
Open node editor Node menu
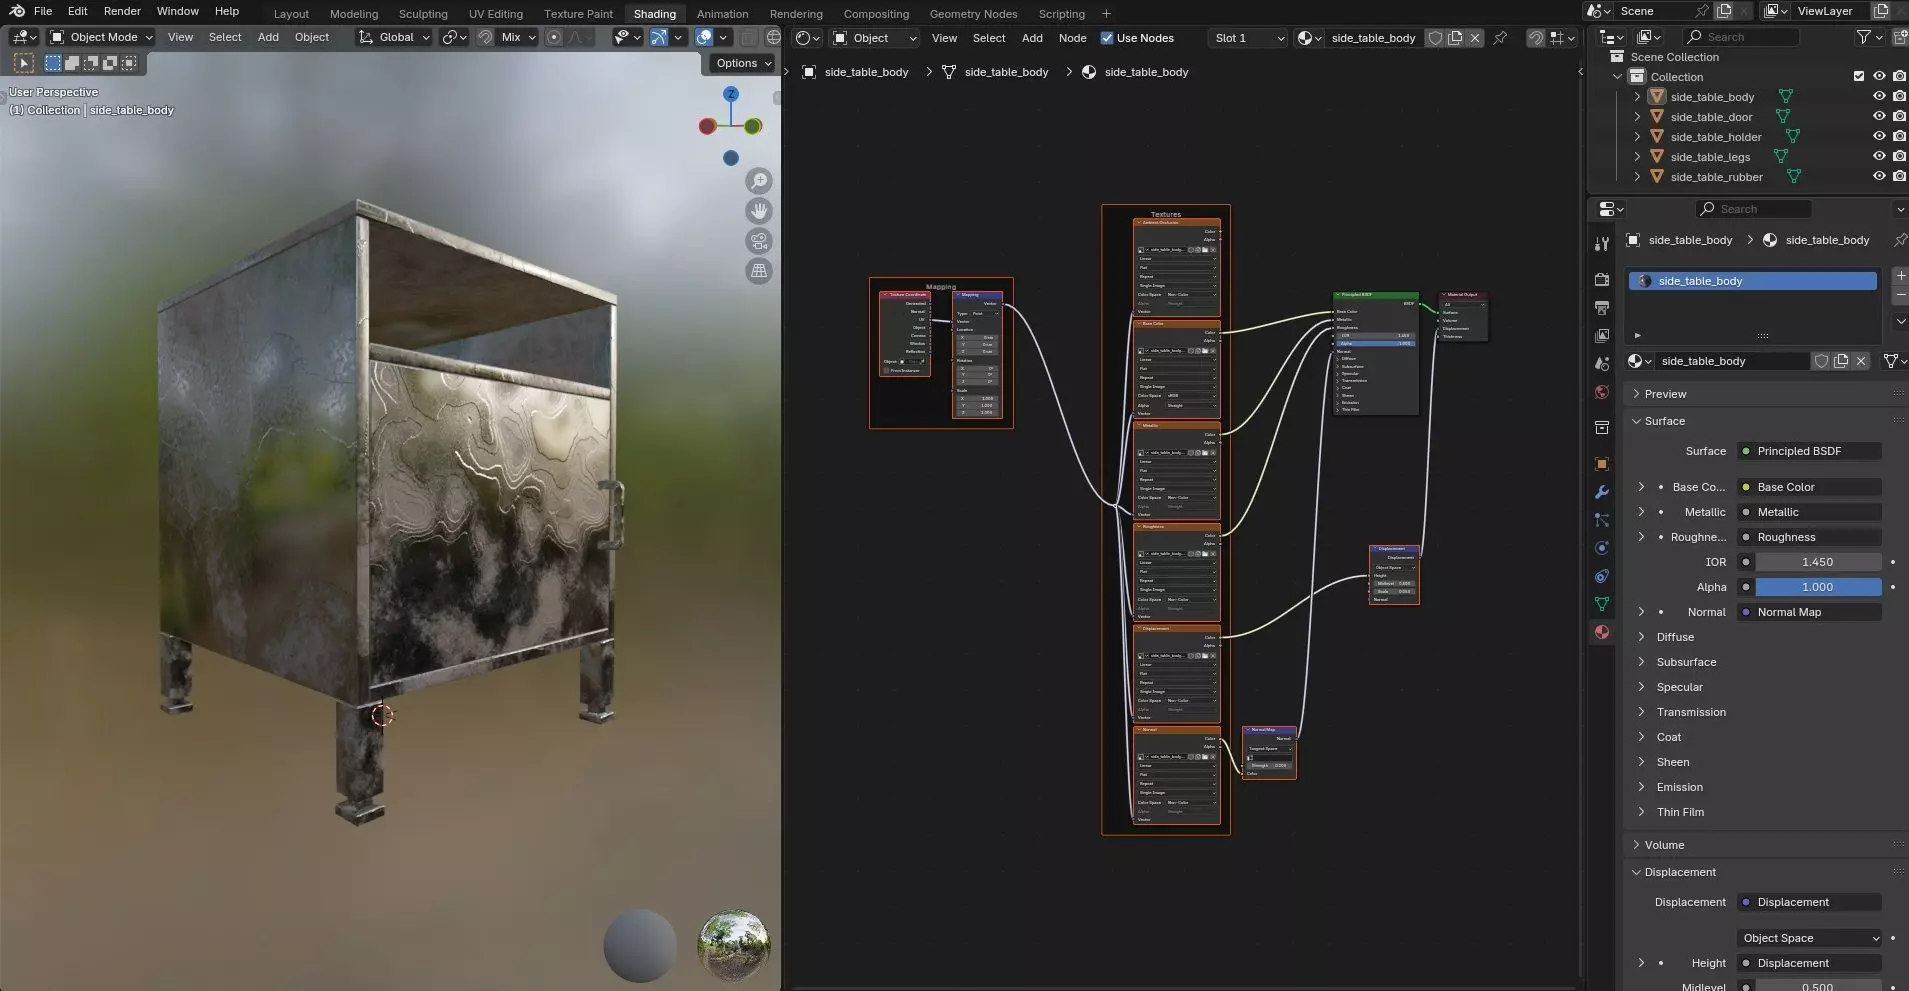click(1072, 38)
